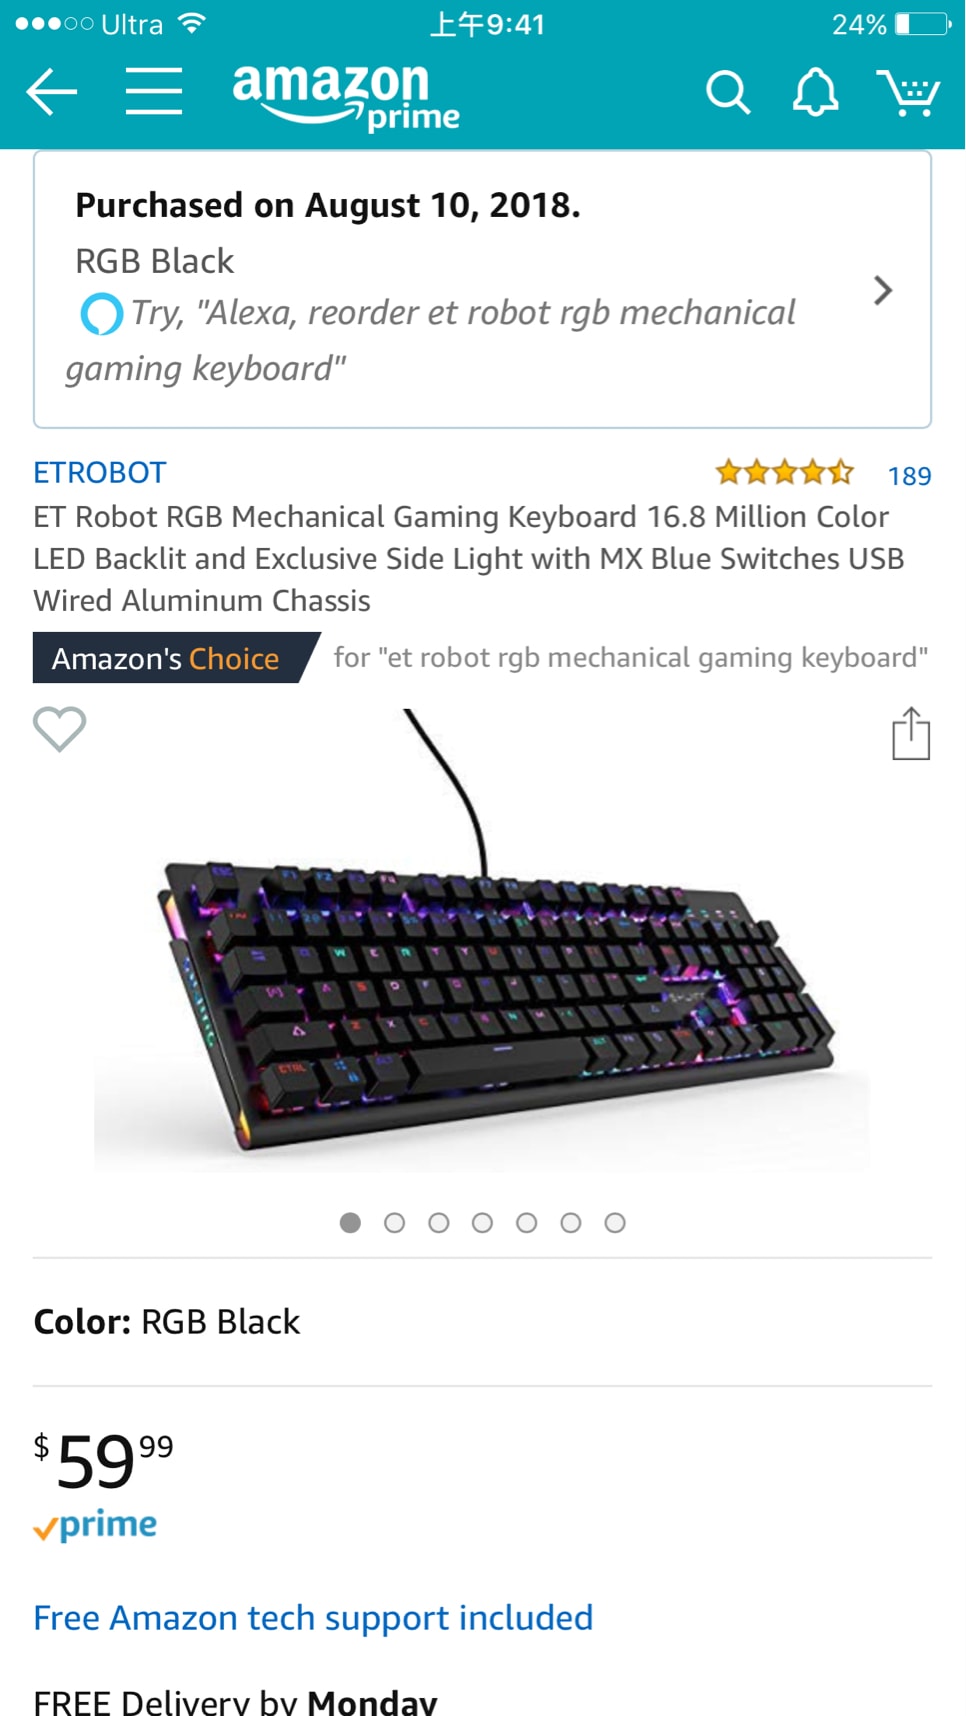The image size is (966, 1716).
Task: Open Color: RGB Black option
Action: pyautogui.click(x=482, y=1322)
